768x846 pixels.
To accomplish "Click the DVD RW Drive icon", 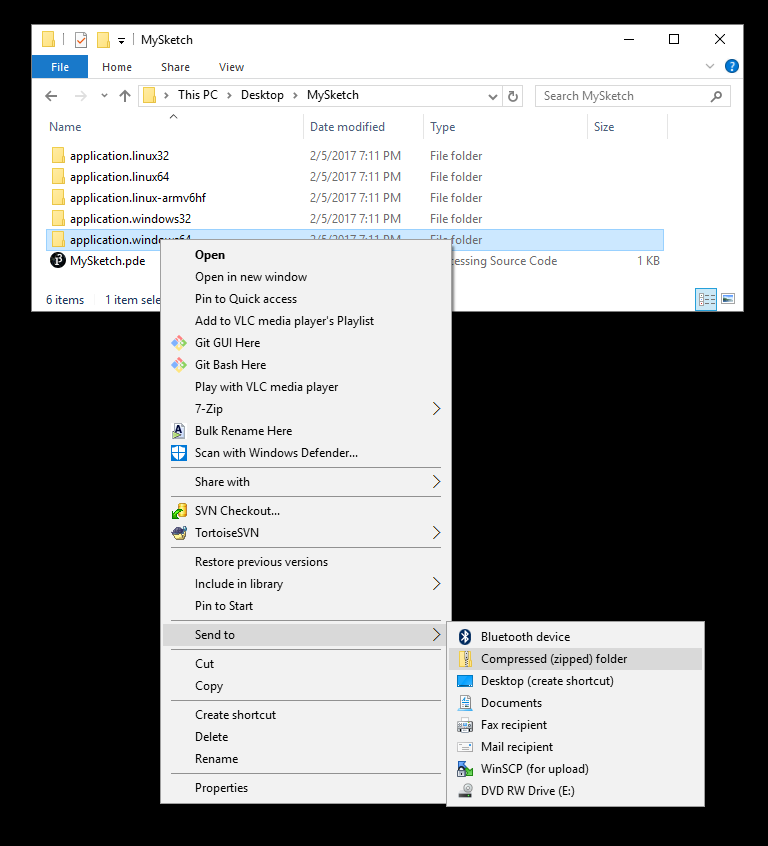I will click(x=465, y=790).
